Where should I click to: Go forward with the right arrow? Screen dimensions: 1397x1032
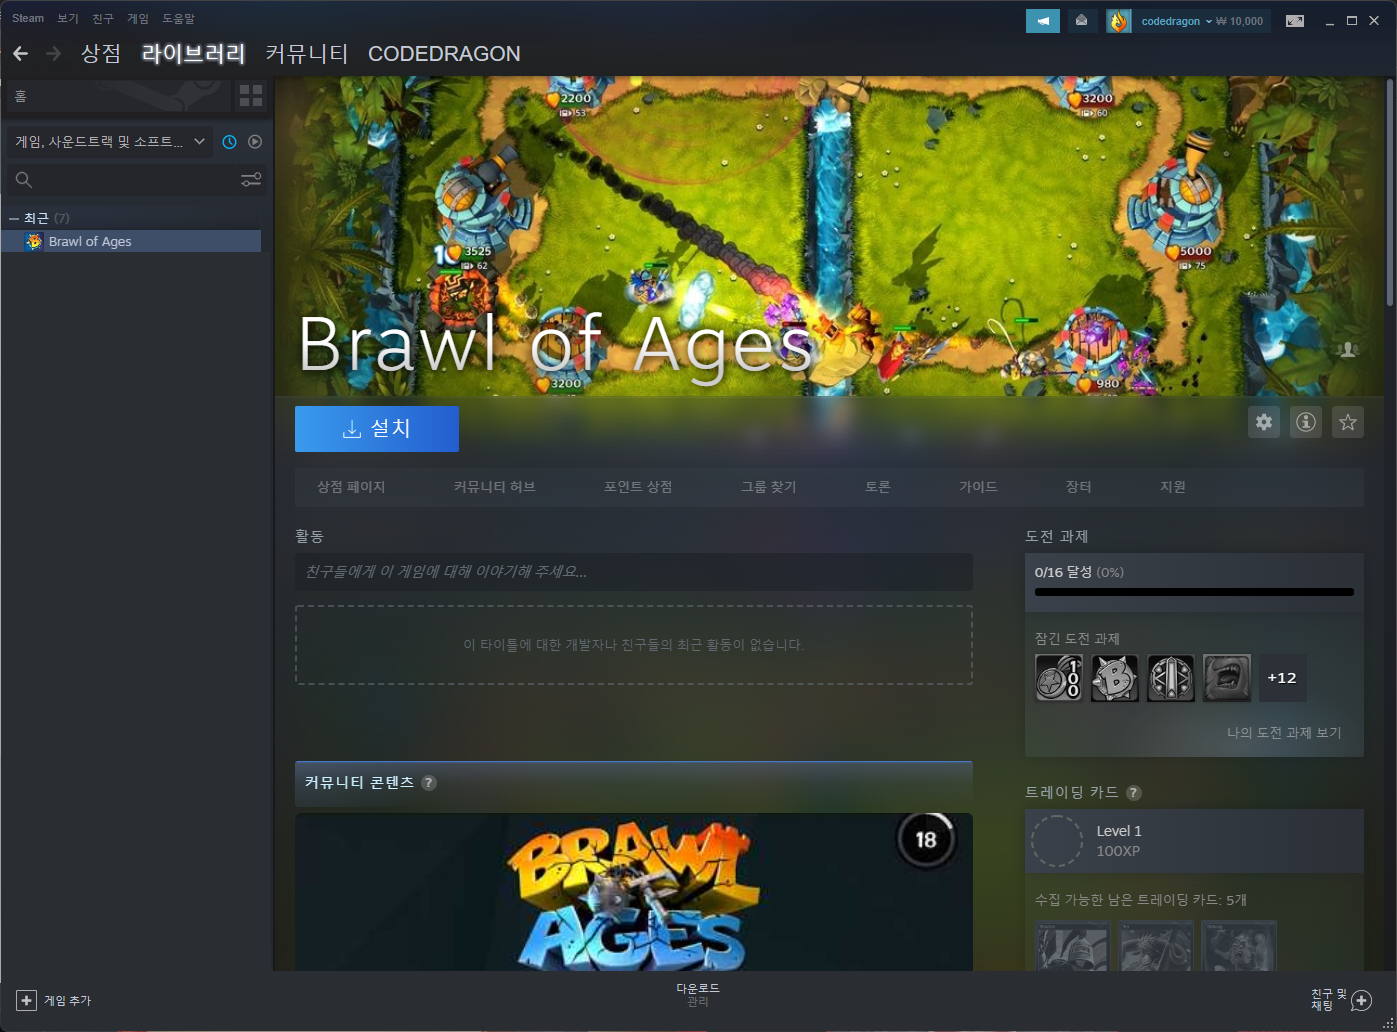(x=54, y=54)
